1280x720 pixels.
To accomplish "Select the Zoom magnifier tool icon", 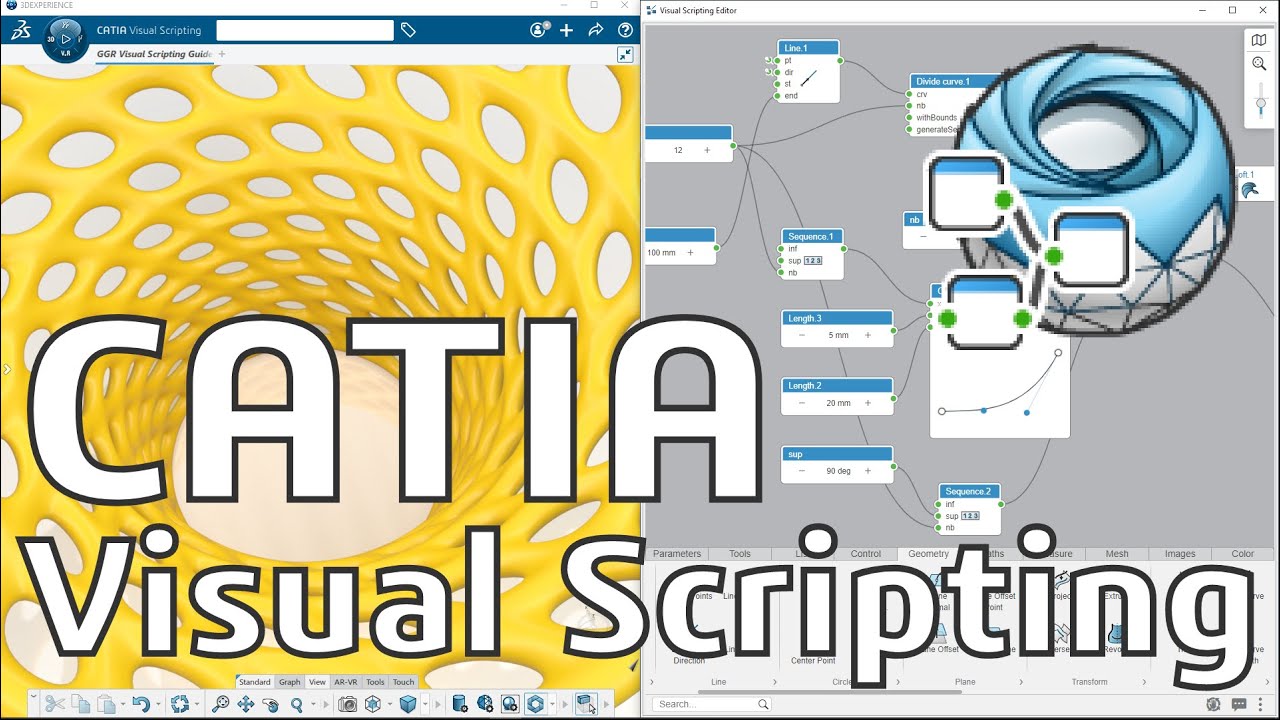I will [x=296, y=704].
